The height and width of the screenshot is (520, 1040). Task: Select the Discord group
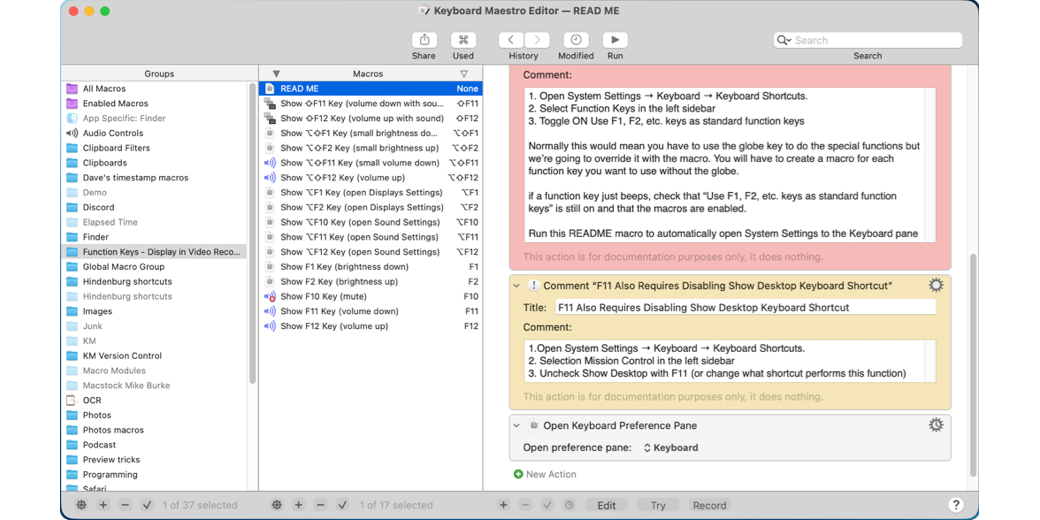click(x=155, y=207)
